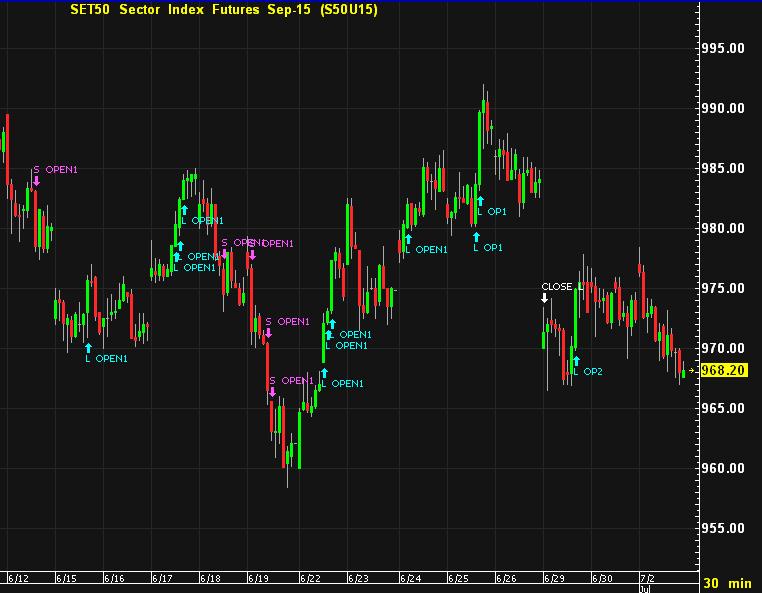
Task: Click magenta S OPEN1 arrow near 6/12
Action: point(36,181)
